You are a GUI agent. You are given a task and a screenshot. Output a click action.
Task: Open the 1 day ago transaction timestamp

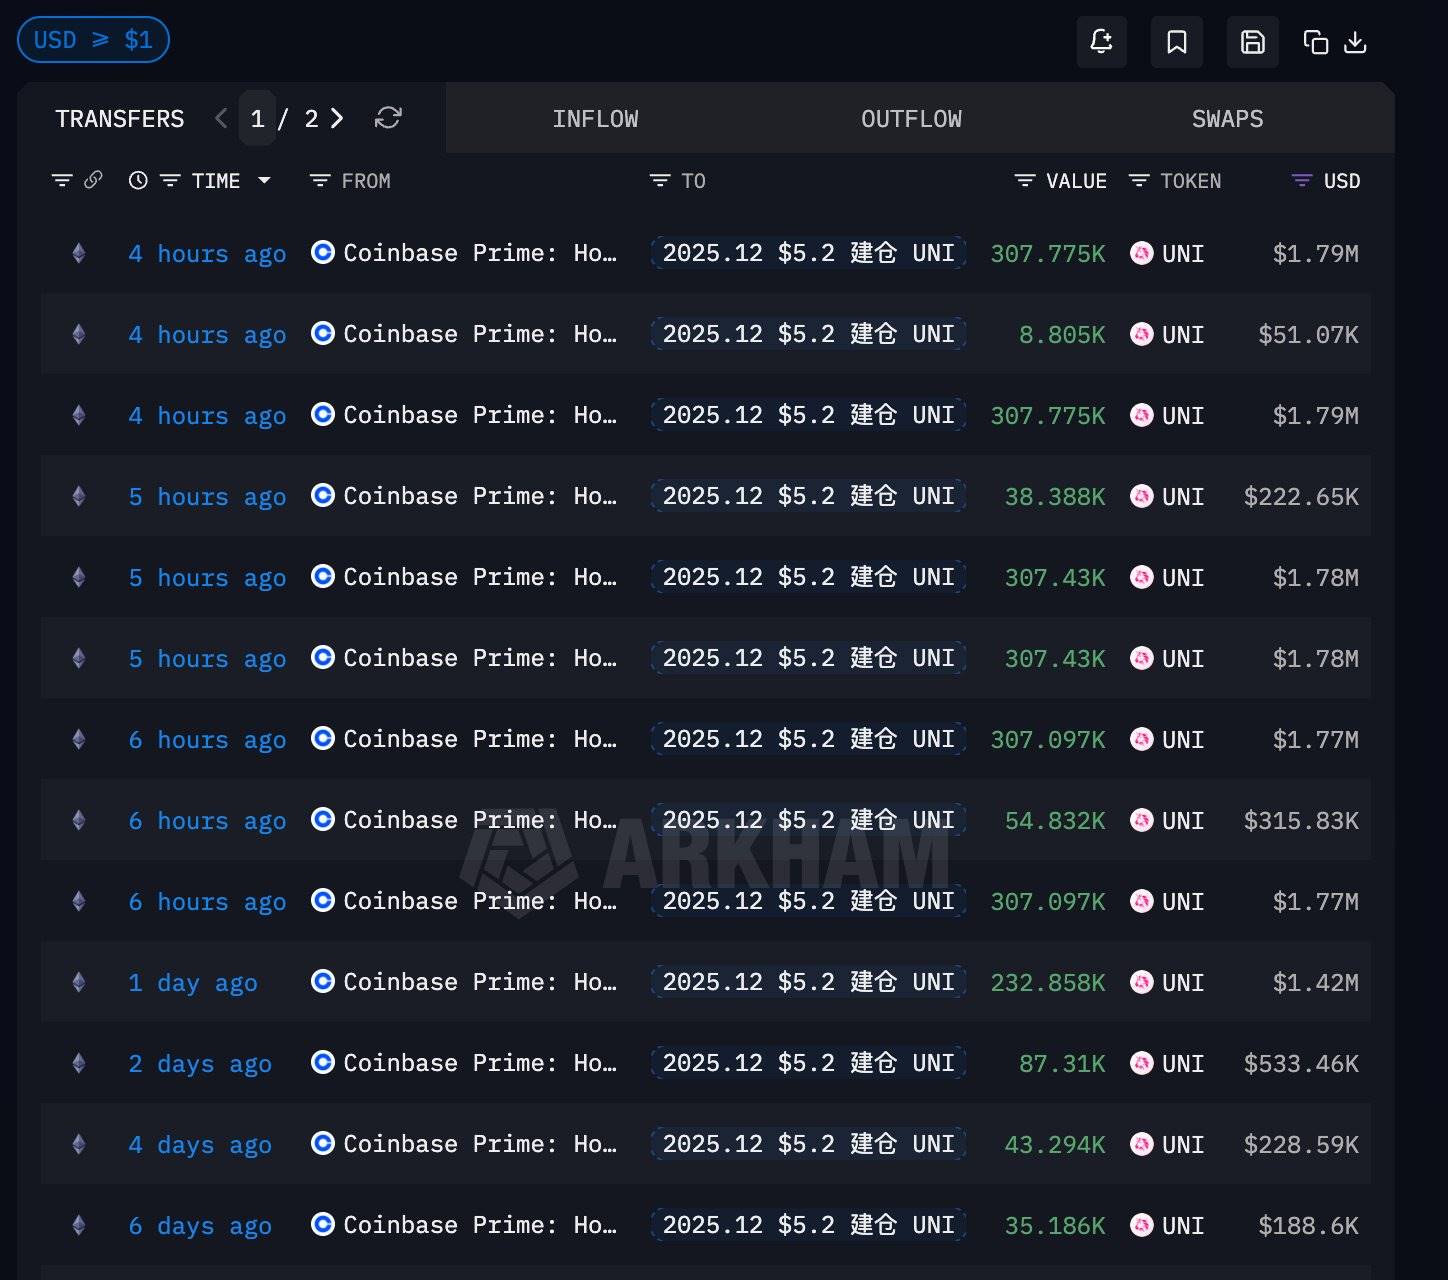pos(192,982)
